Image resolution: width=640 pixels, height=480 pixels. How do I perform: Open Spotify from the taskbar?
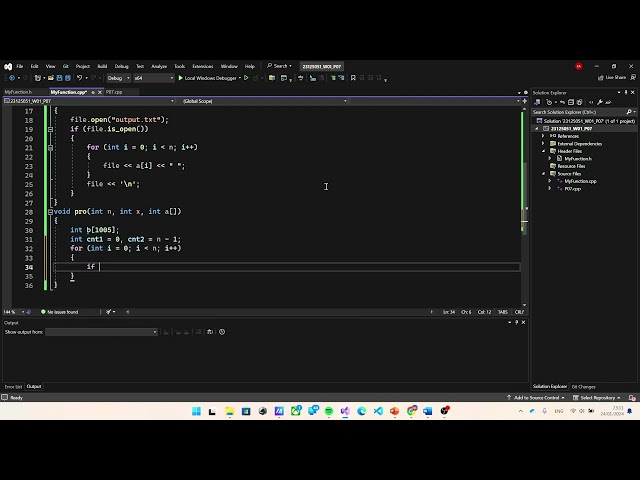[x=329, y=411]
